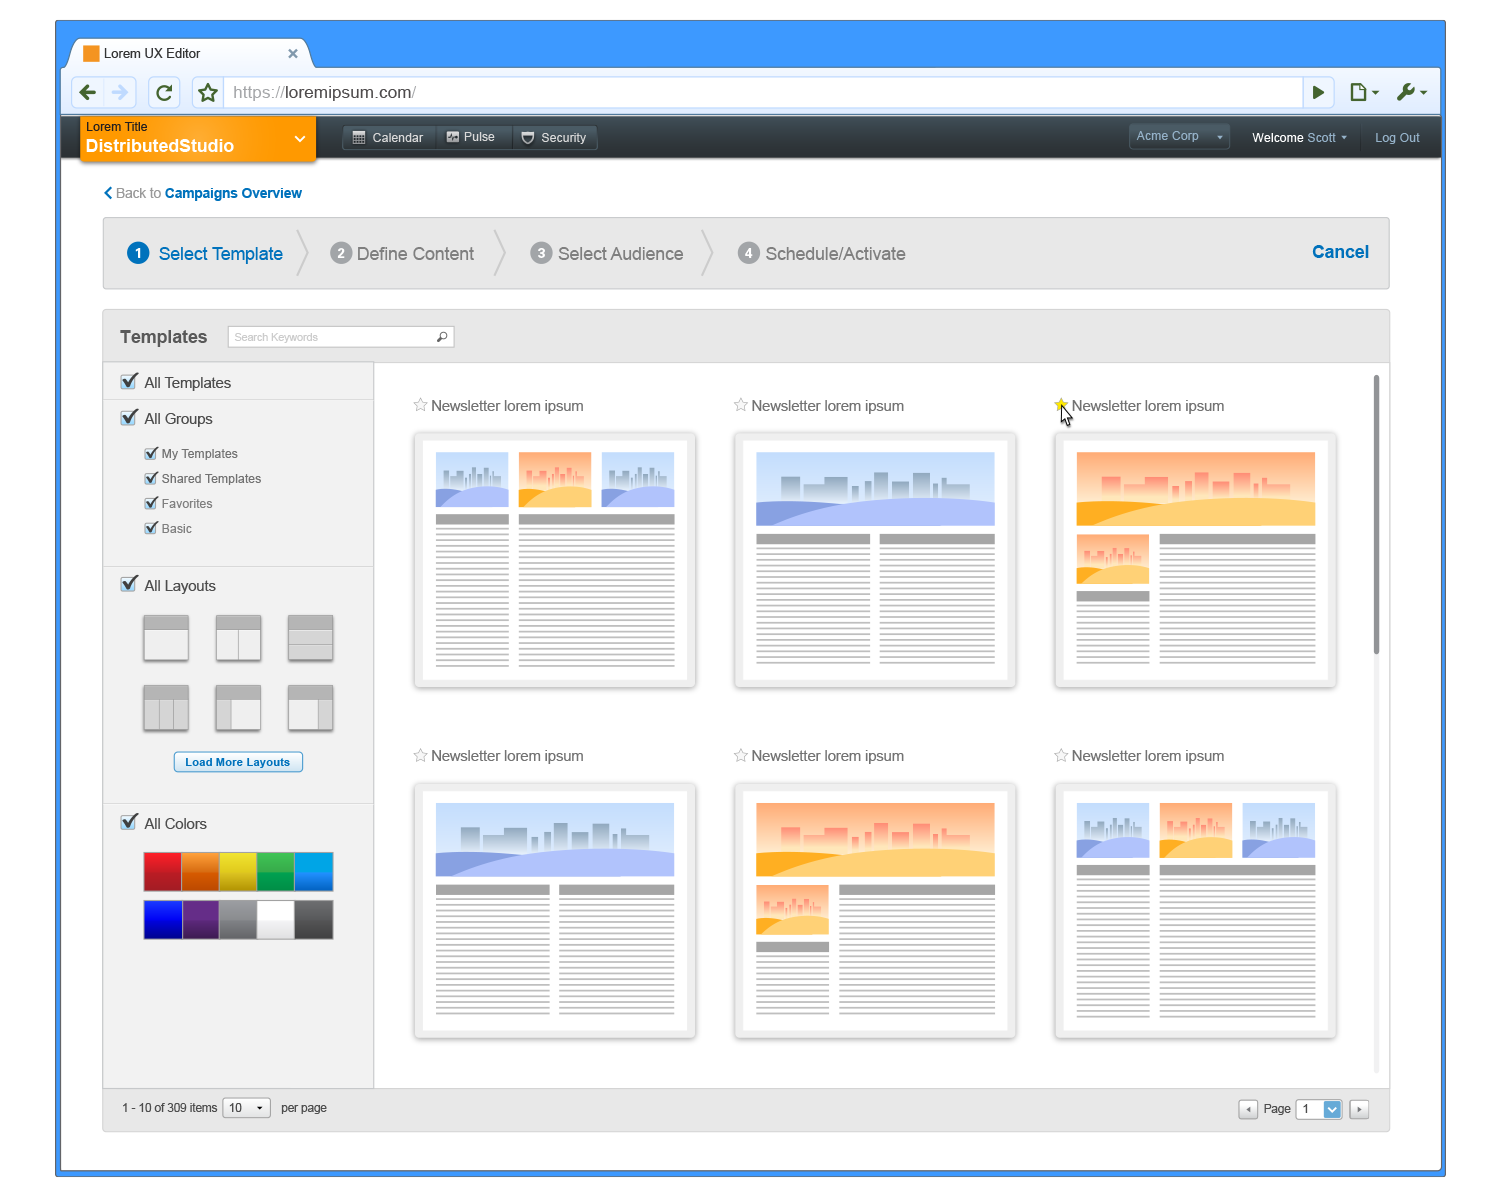Click the Log Out link
The width and height of the screenshot is (1500, 1200).
(x=1397, y=138)
